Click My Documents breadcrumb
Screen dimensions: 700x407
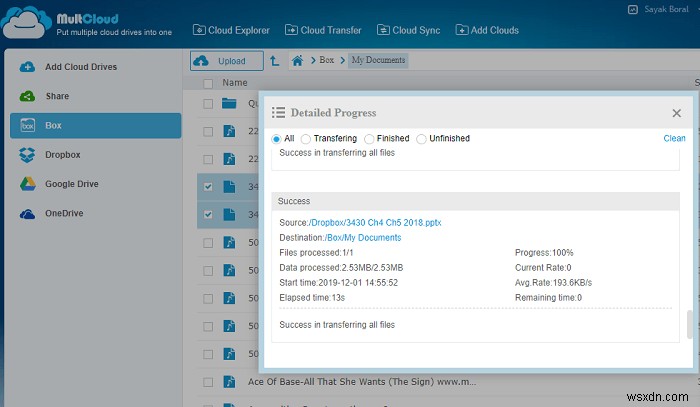[x=378, y=60]
